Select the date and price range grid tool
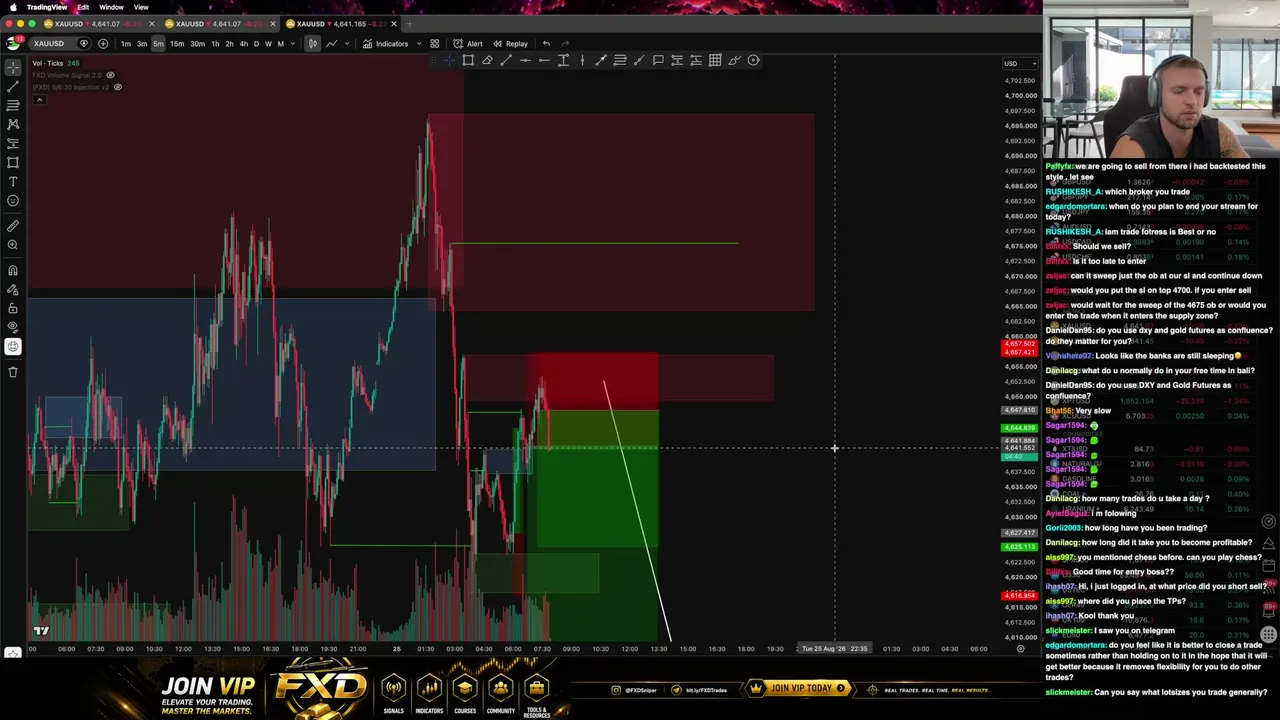Screen dimensions: 1280x720 pos(715,60)
